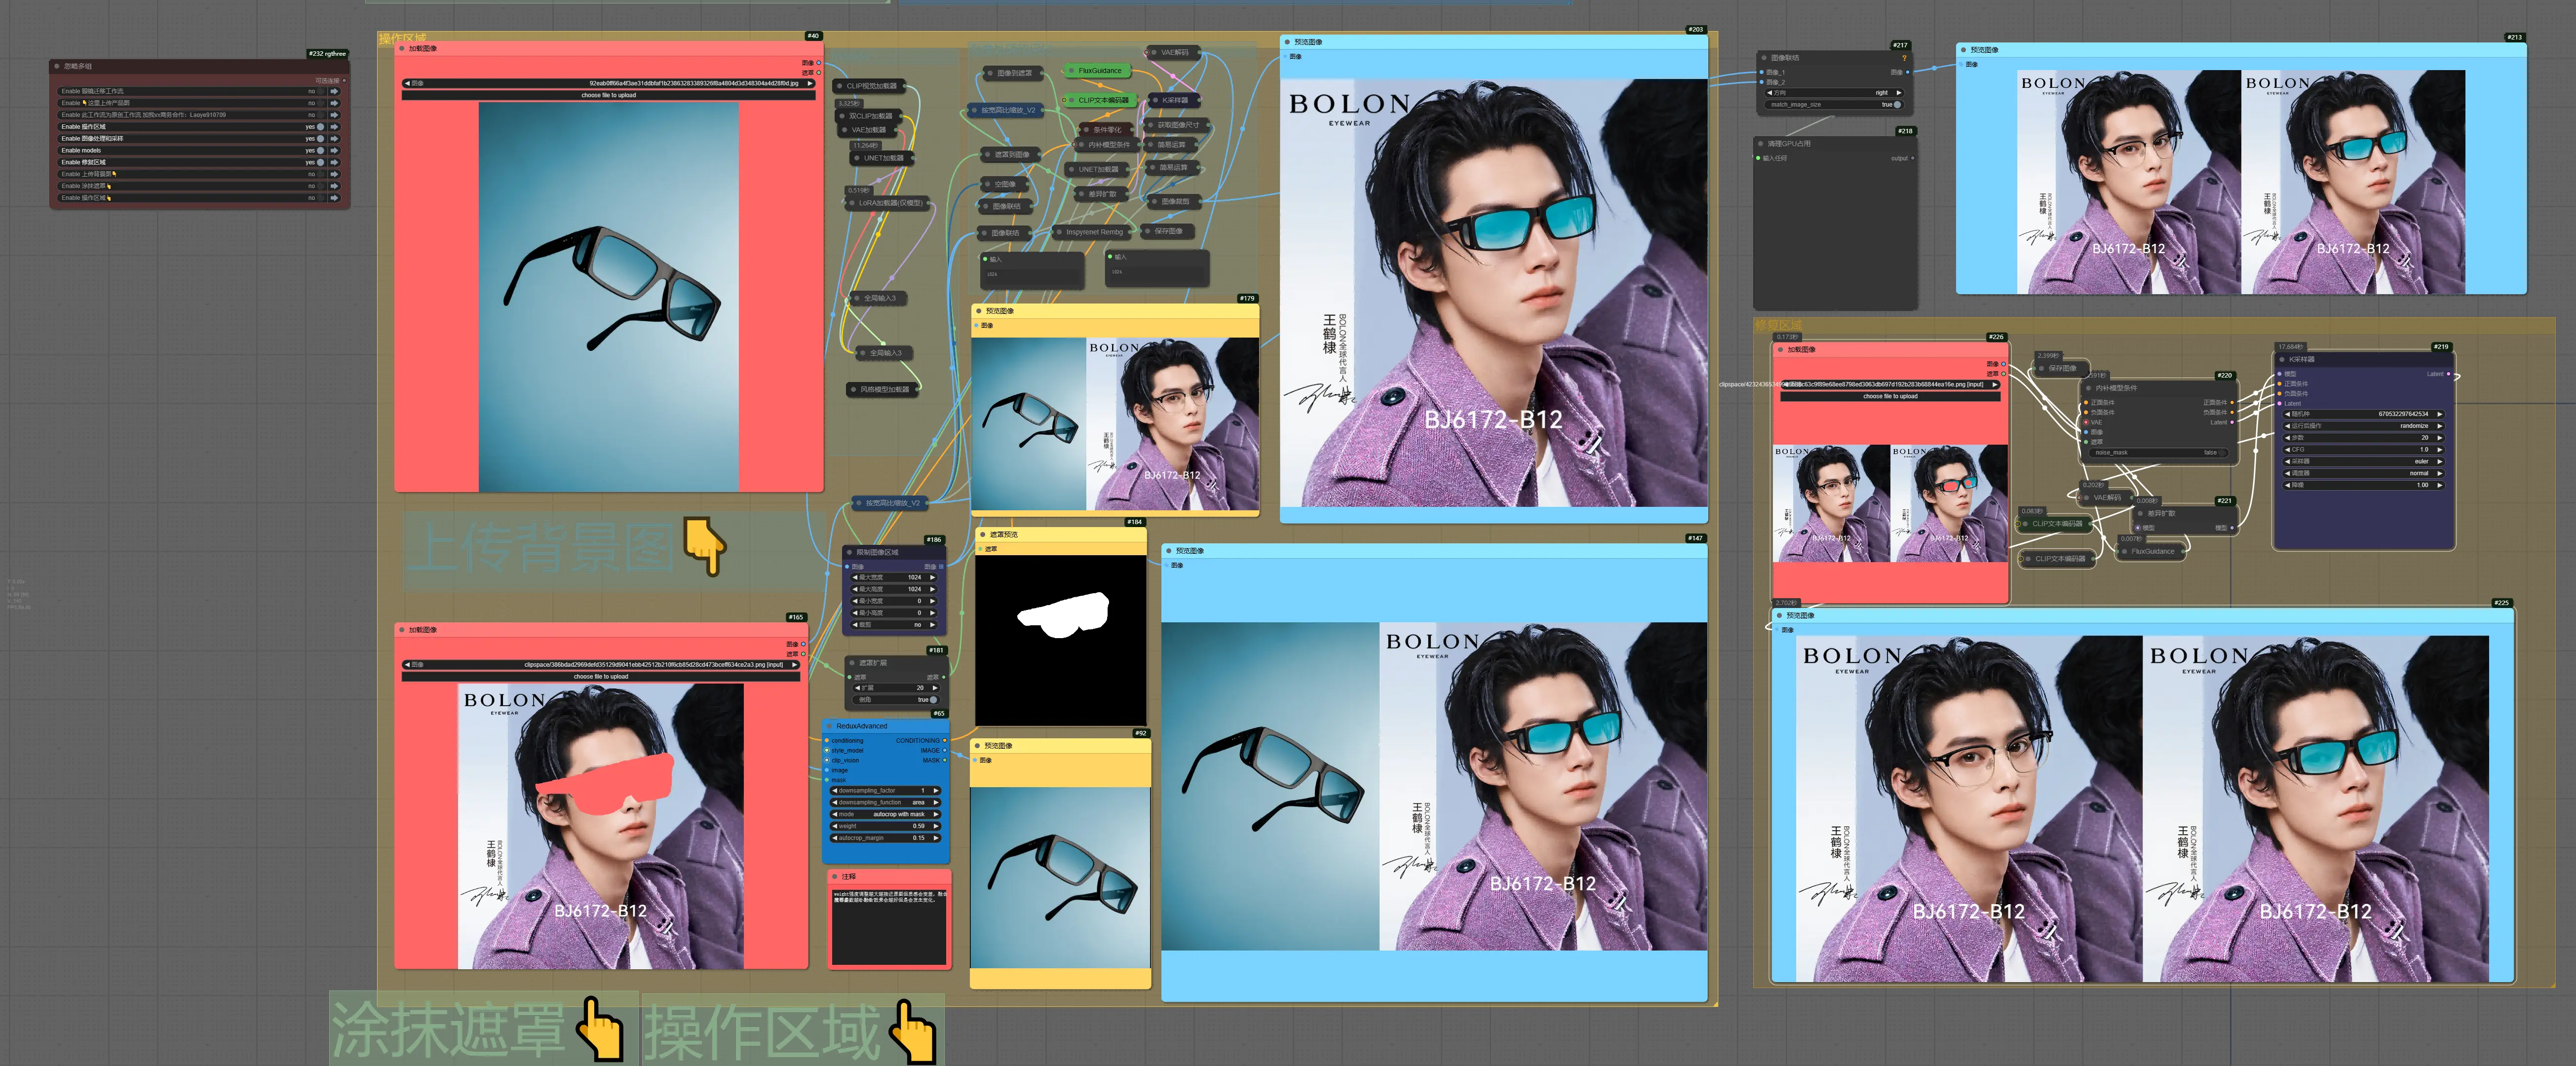Open image filename selector in 加载图像 node #165

601,665
